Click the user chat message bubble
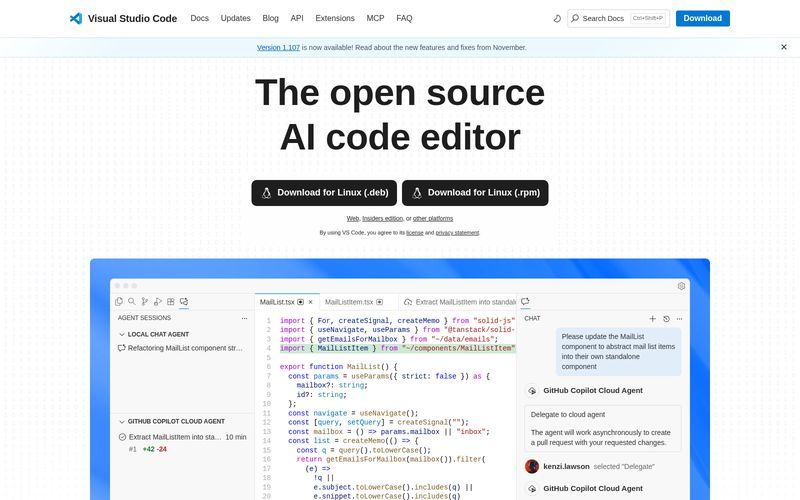800x500 pixels. (618, 352)
